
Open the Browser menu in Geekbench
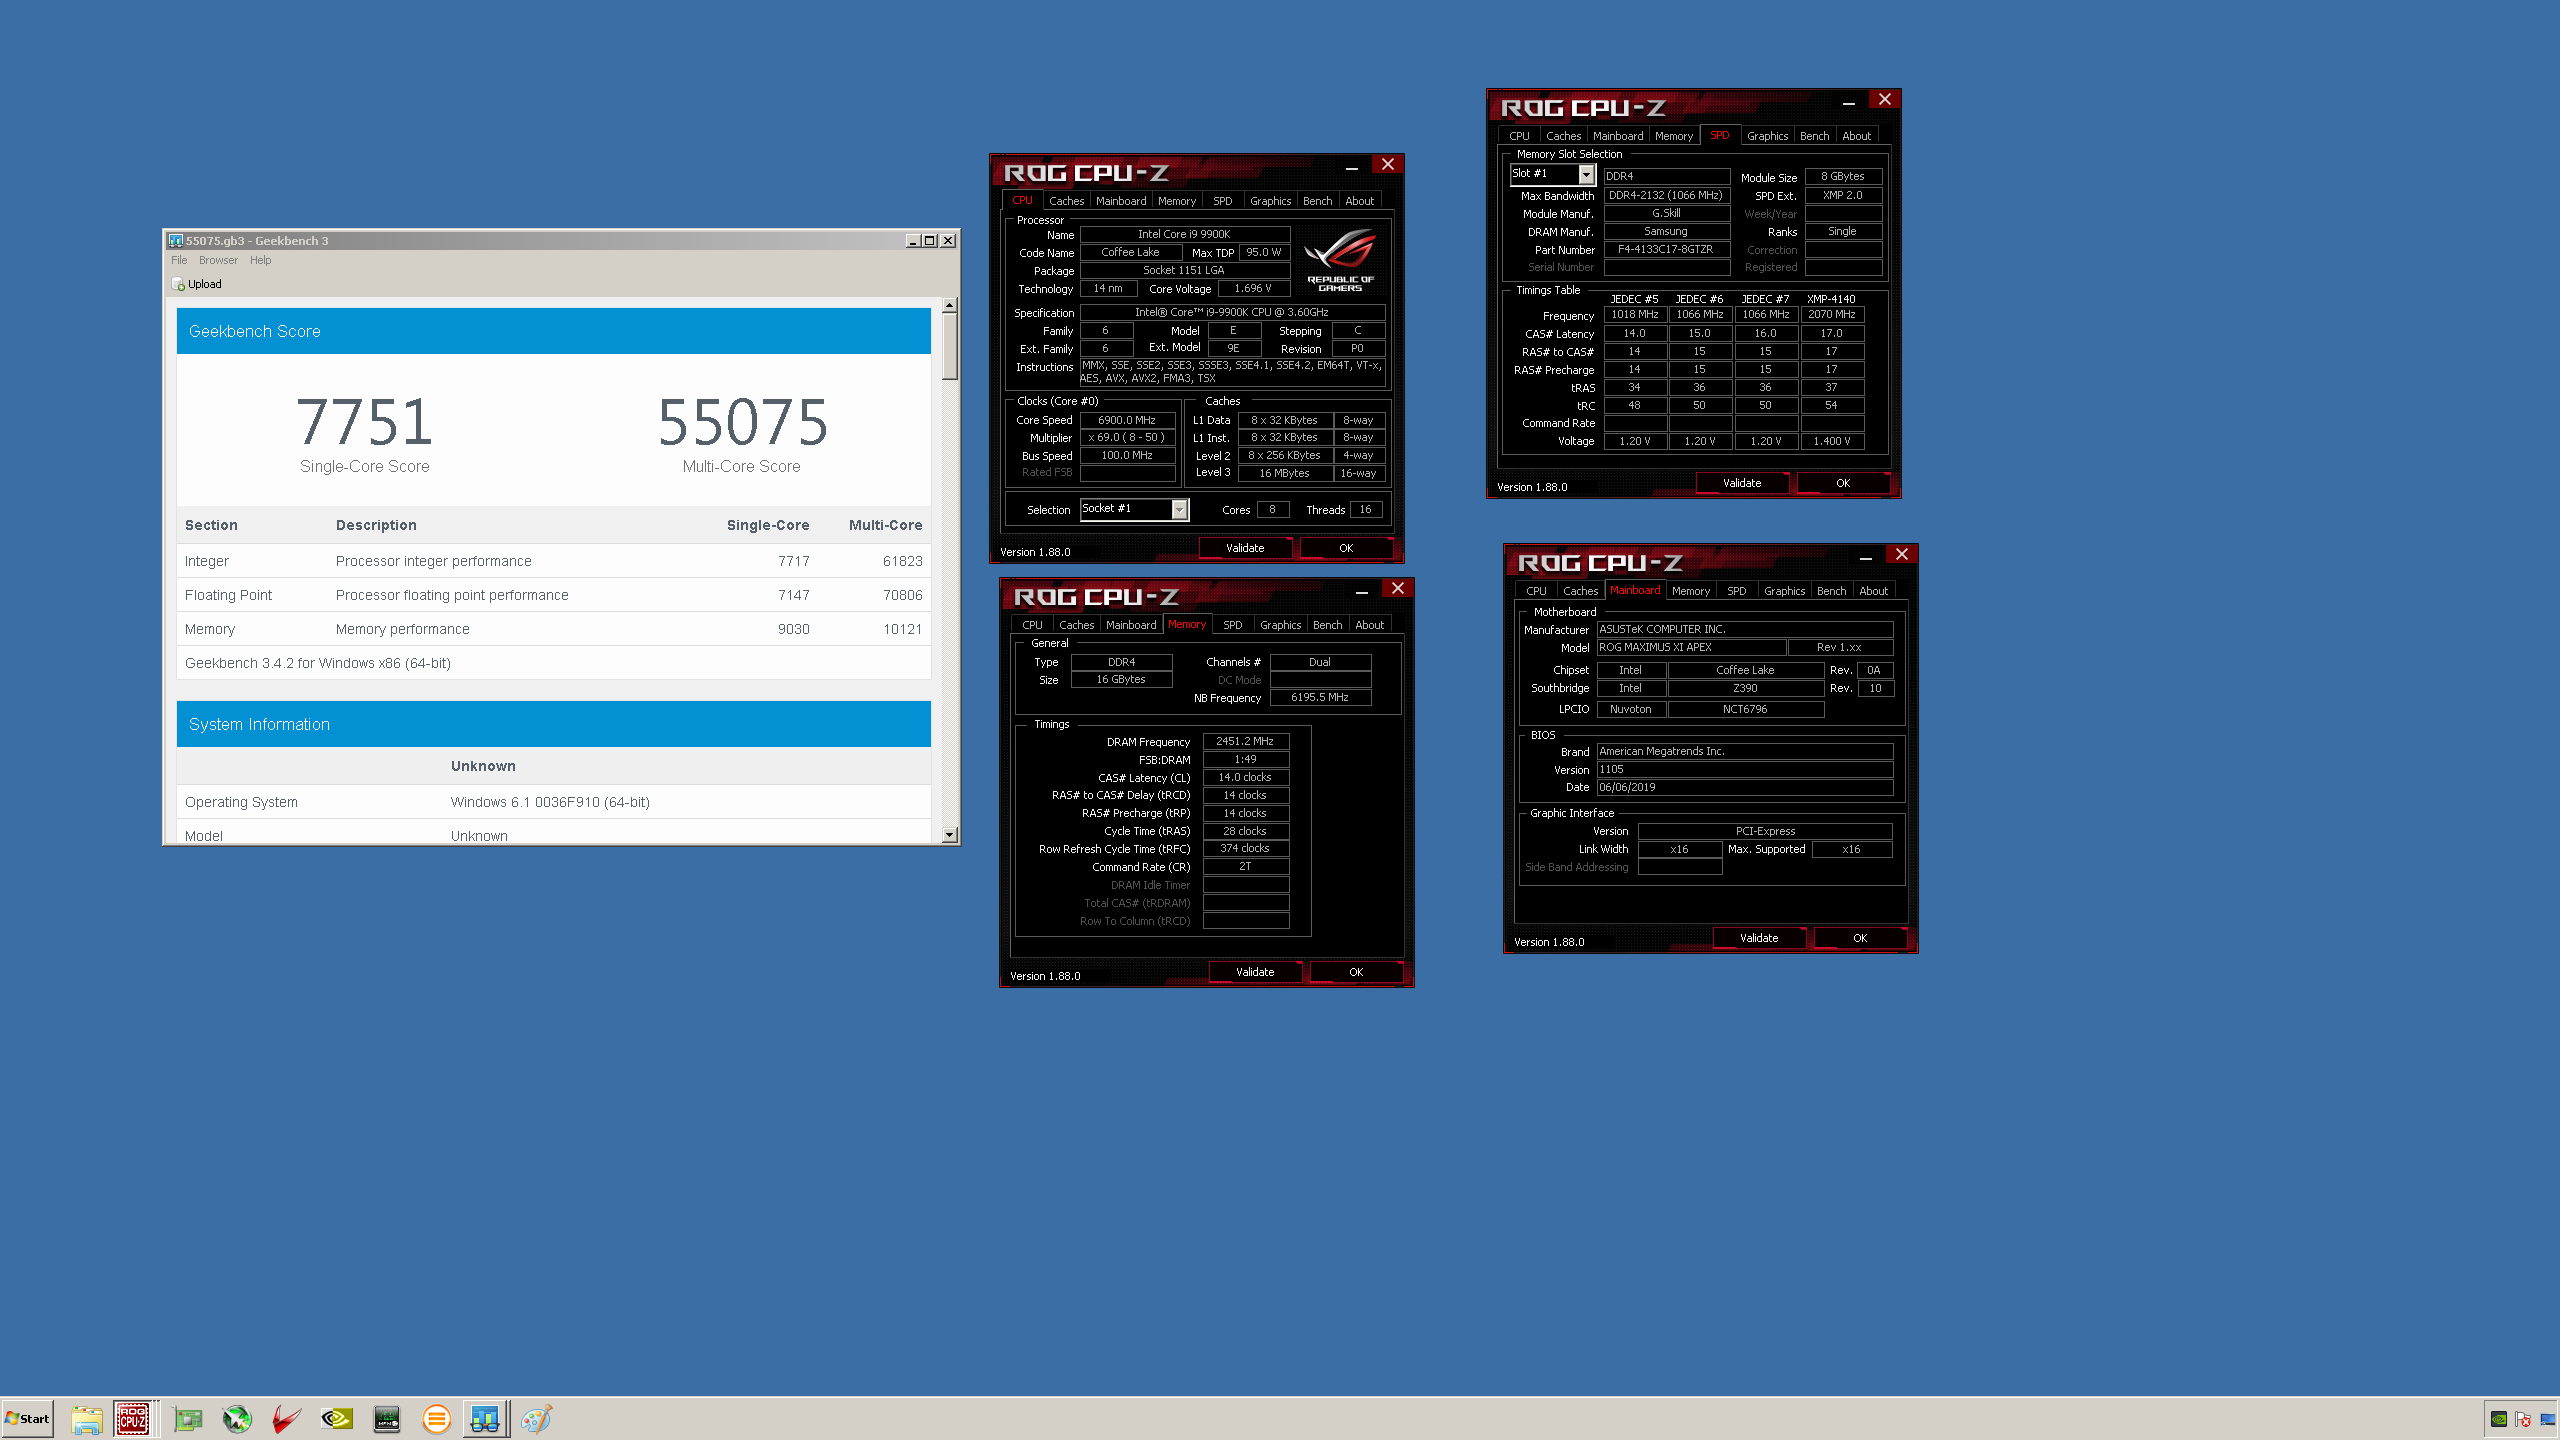point(218,260)
